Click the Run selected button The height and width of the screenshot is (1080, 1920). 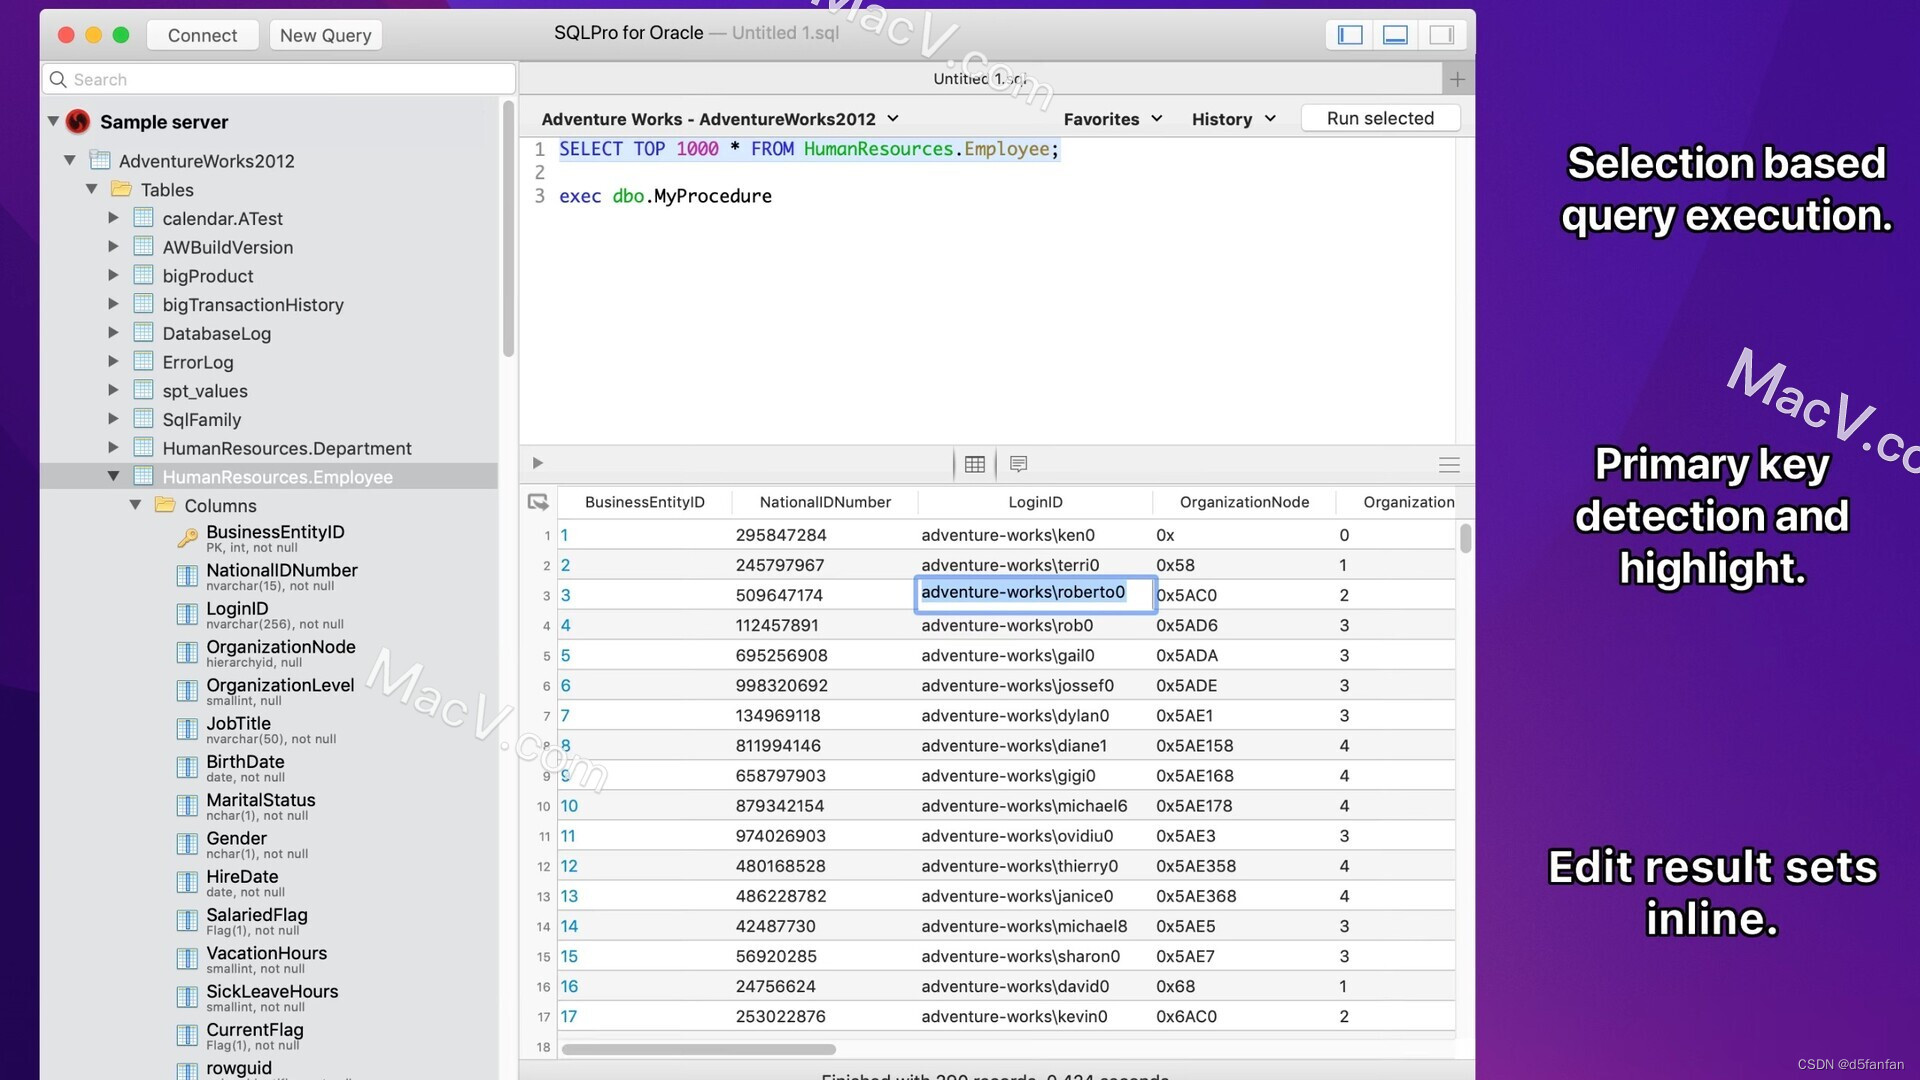[1381, 117]
